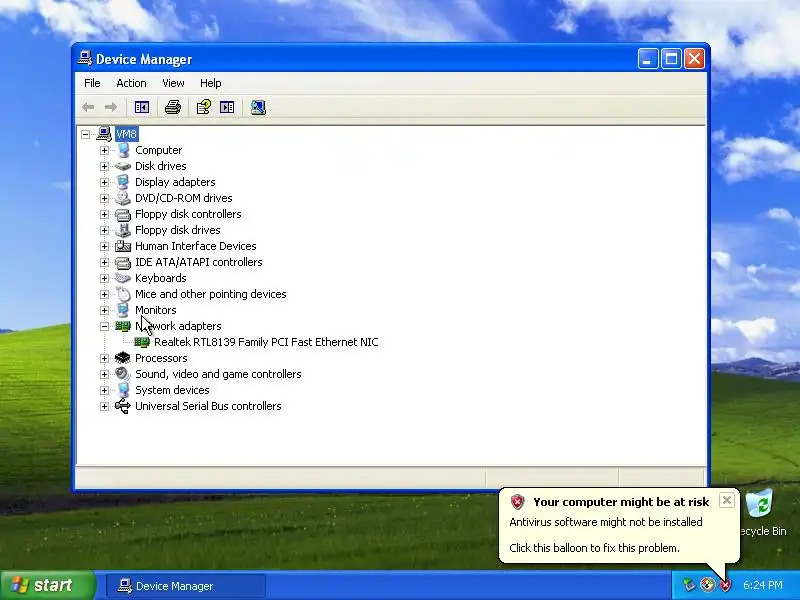
Task: Open the Help menu
Action: pyautogui.click(x=210, y=83)
